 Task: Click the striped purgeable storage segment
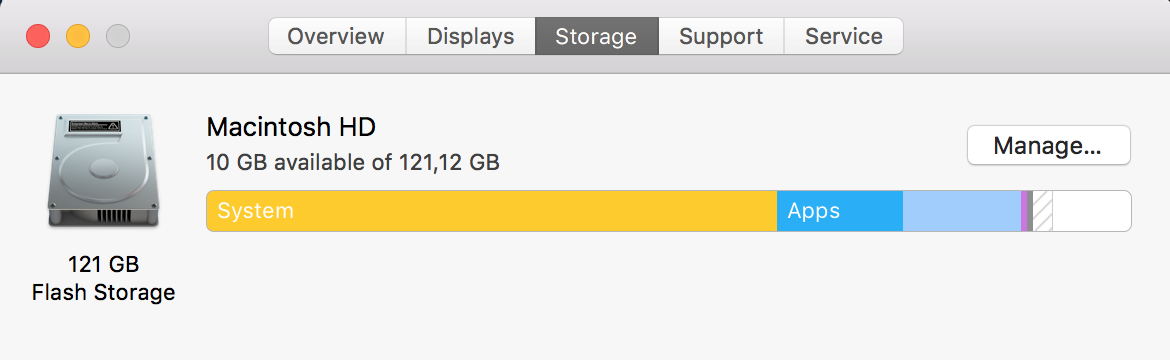point(1042,211)
